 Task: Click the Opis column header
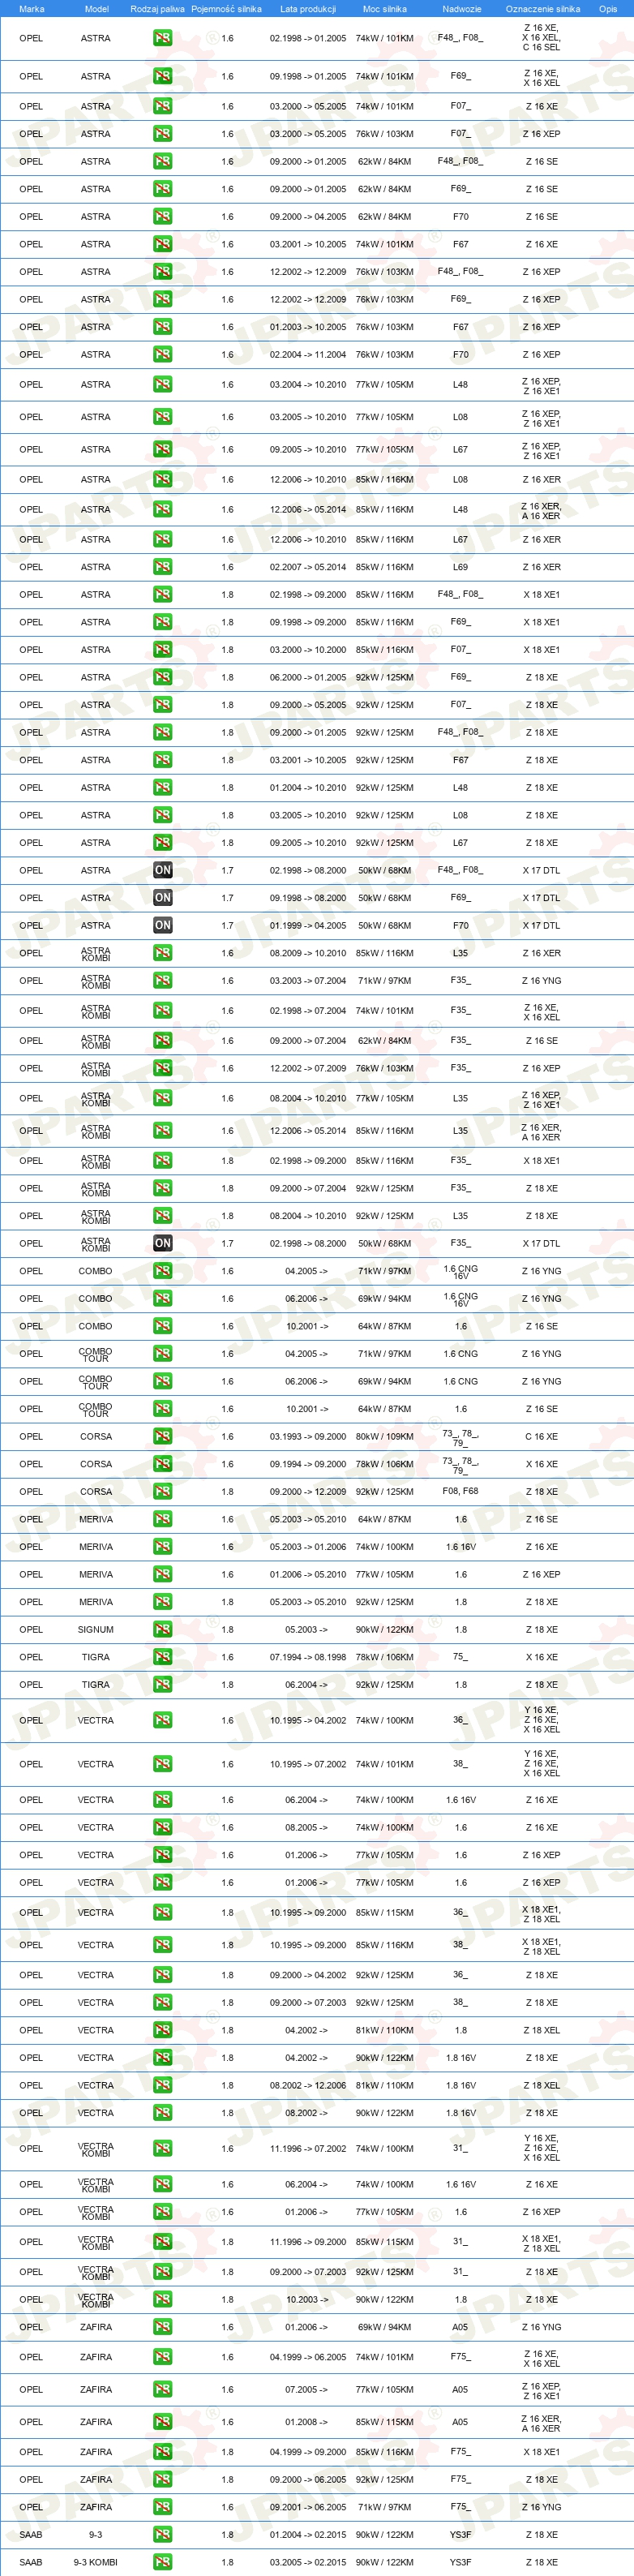click(608, 9)
